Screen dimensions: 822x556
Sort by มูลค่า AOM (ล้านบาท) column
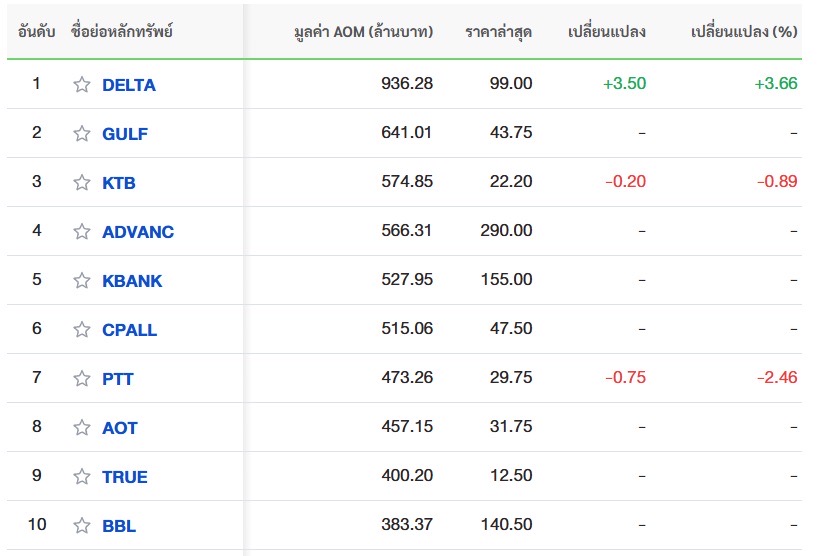363,32
